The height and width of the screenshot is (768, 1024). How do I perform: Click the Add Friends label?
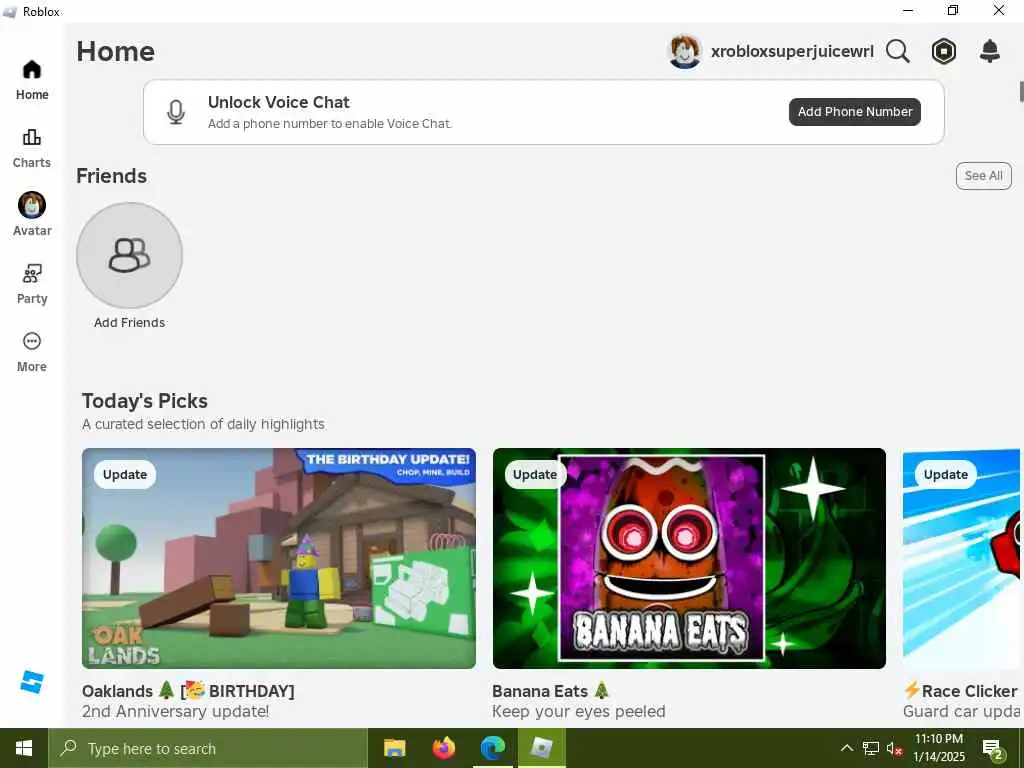(129, 323)
